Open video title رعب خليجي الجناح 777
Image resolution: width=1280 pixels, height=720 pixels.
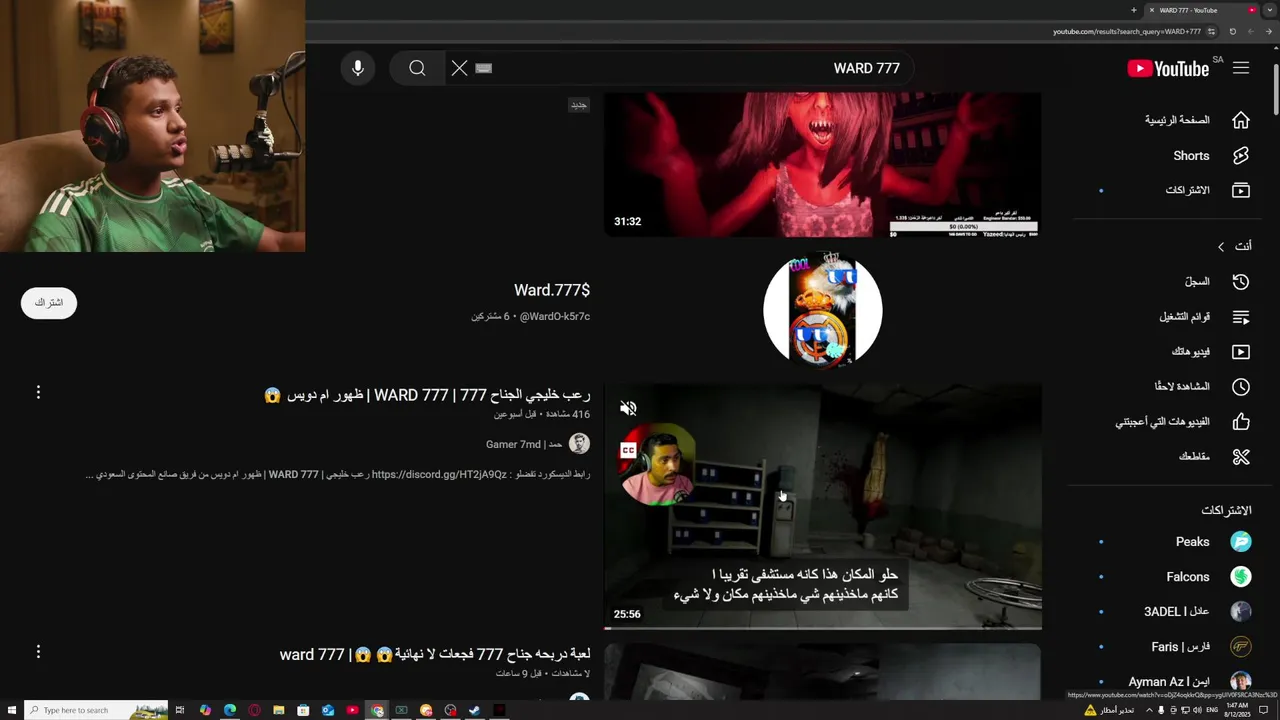point(428,396)
